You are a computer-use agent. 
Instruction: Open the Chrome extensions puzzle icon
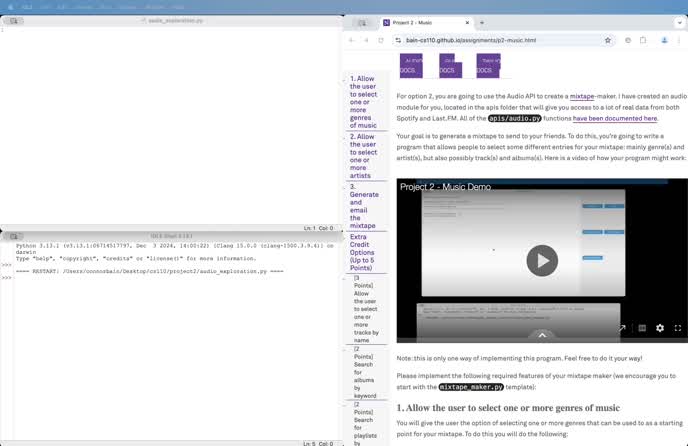tap(643, 40)
